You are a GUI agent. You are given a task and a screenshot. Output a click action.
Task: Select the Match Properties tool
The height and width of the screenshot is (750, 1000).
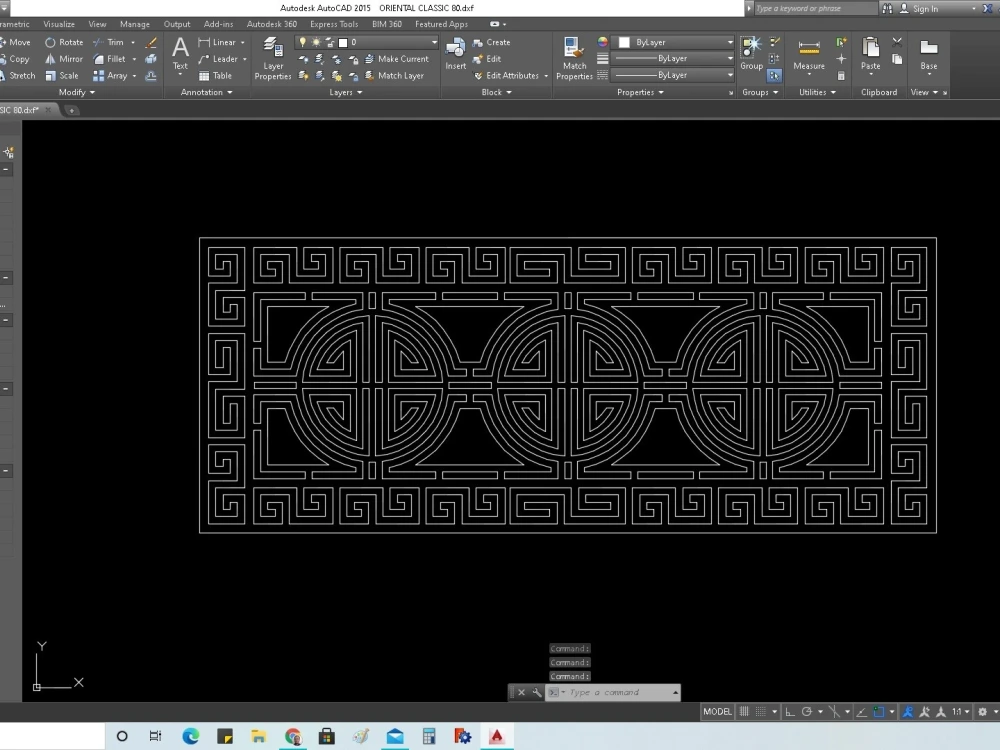[x=573, y=58]
